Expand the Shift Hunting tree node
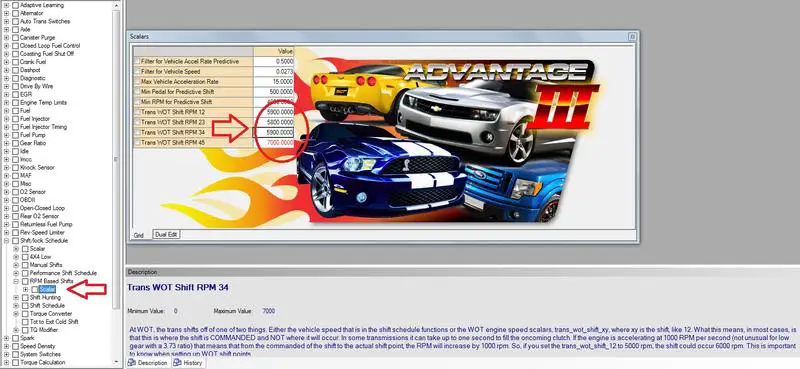800x369 pixels. coord(16,298)
